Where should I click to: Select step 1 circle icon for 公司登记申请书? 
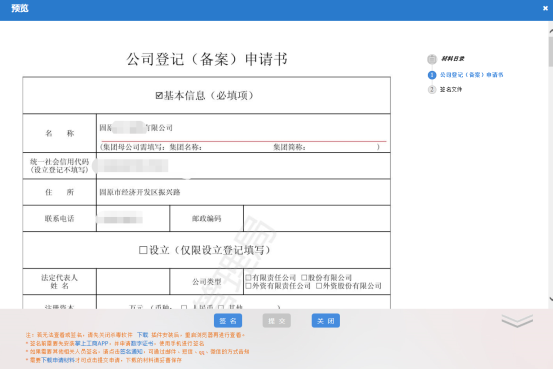432,75
